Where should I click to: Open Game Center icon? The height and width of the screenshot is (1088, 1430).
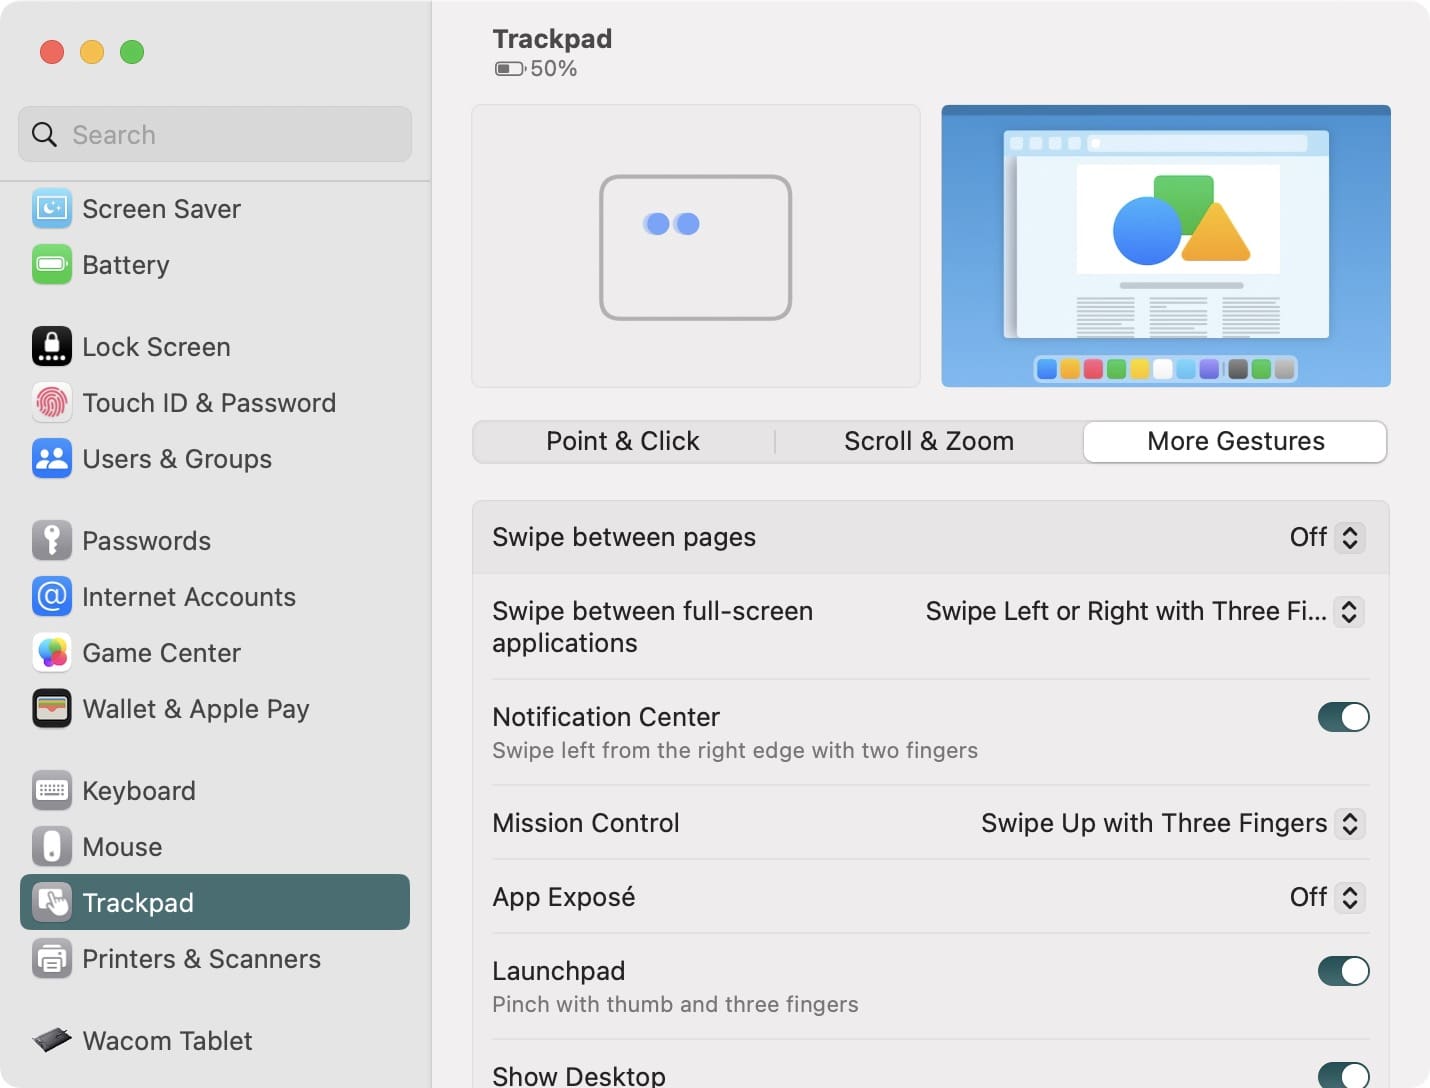tap(52, 652)
